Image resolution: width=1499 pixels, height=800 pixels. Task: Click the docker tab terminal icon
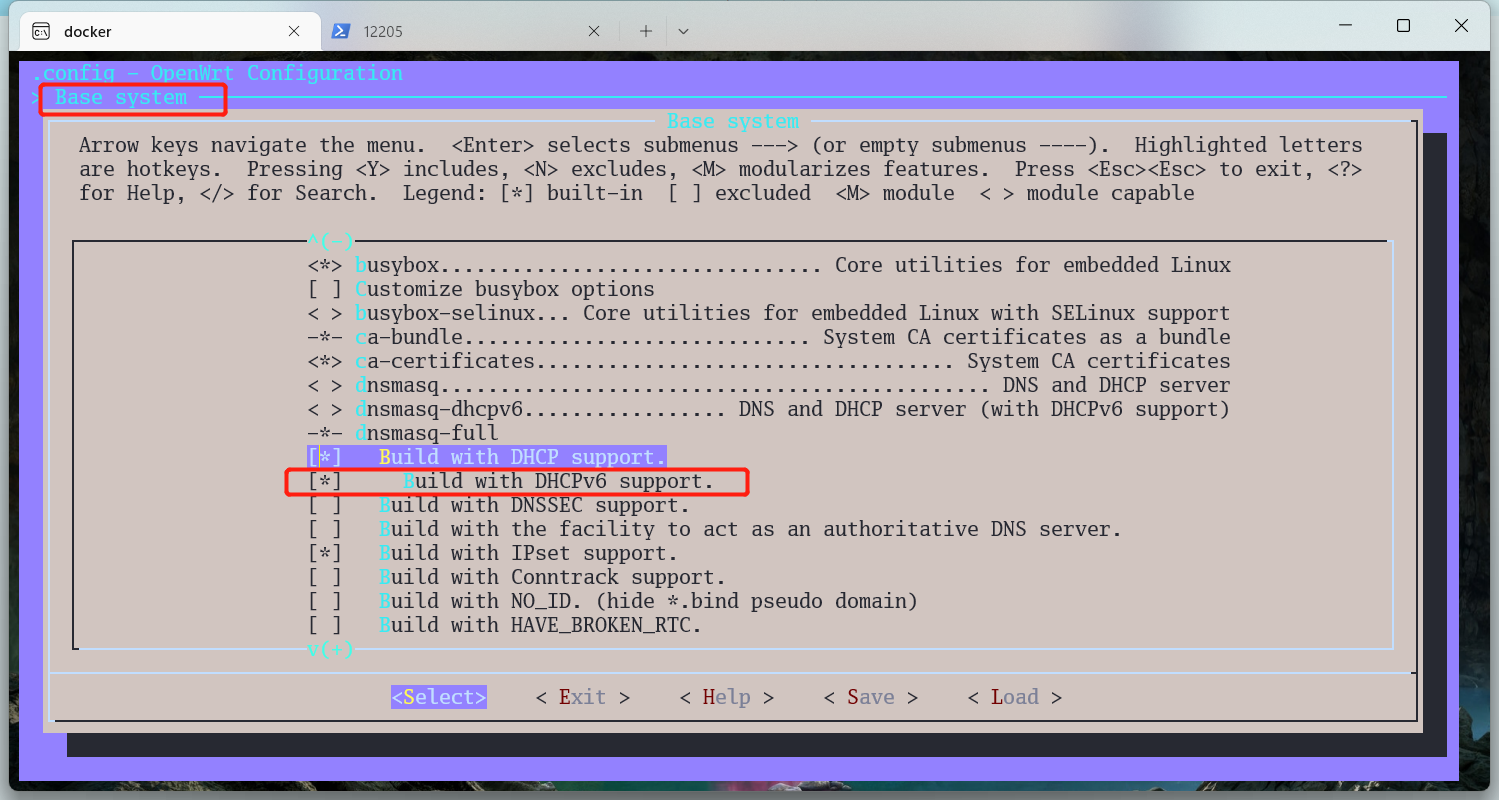(x=41, y=31)
